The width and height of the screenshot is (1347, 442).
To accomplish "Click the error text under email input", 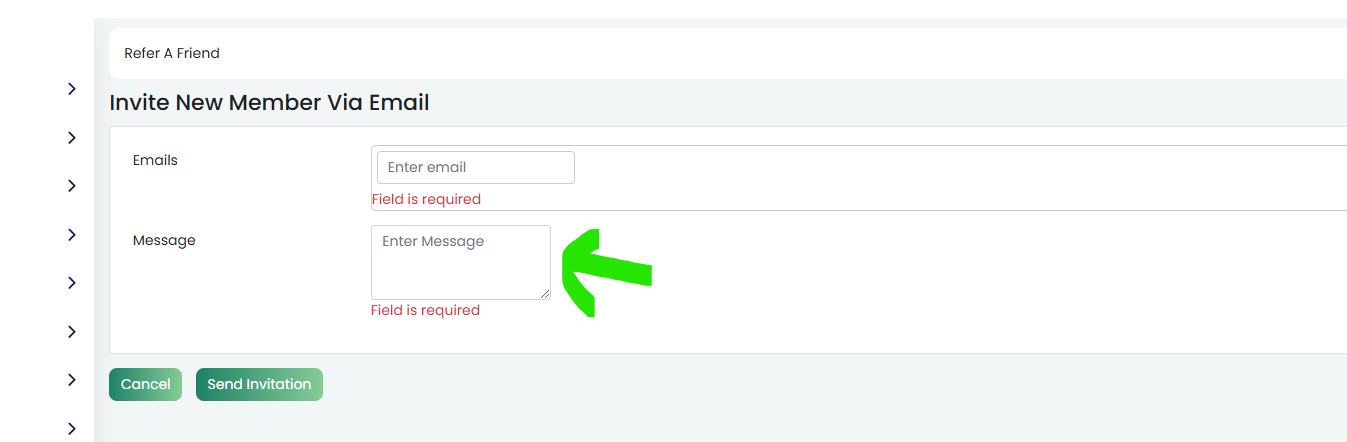I will (x=426, y=199).
